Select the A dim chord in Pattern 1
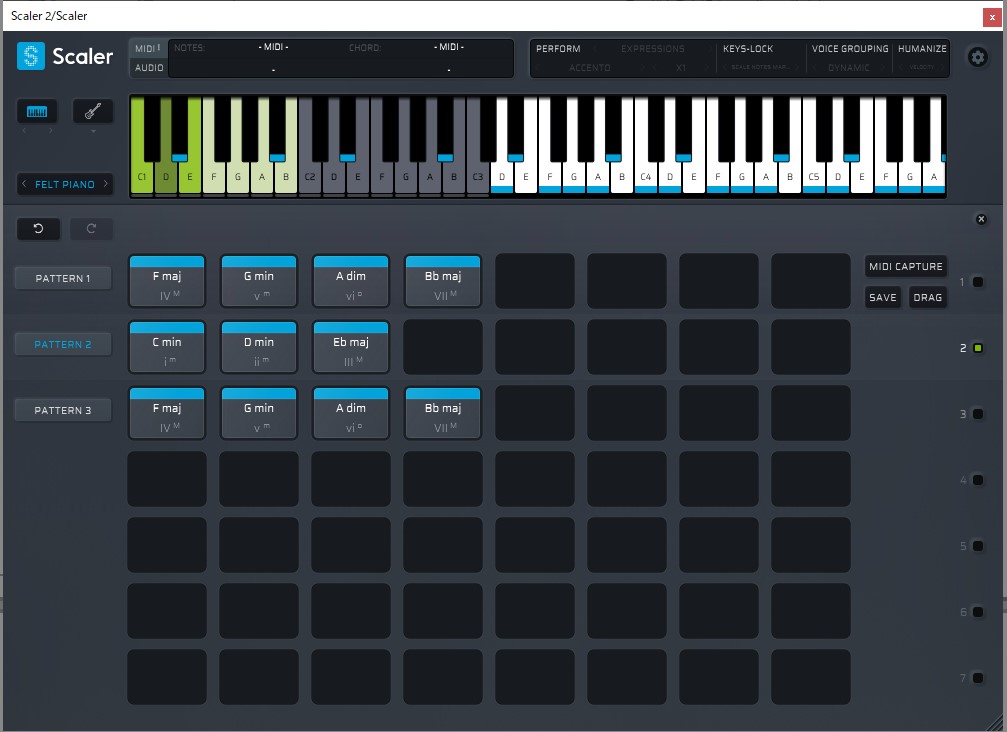Viewport: 1007px width, 732px height. [351, 281]
